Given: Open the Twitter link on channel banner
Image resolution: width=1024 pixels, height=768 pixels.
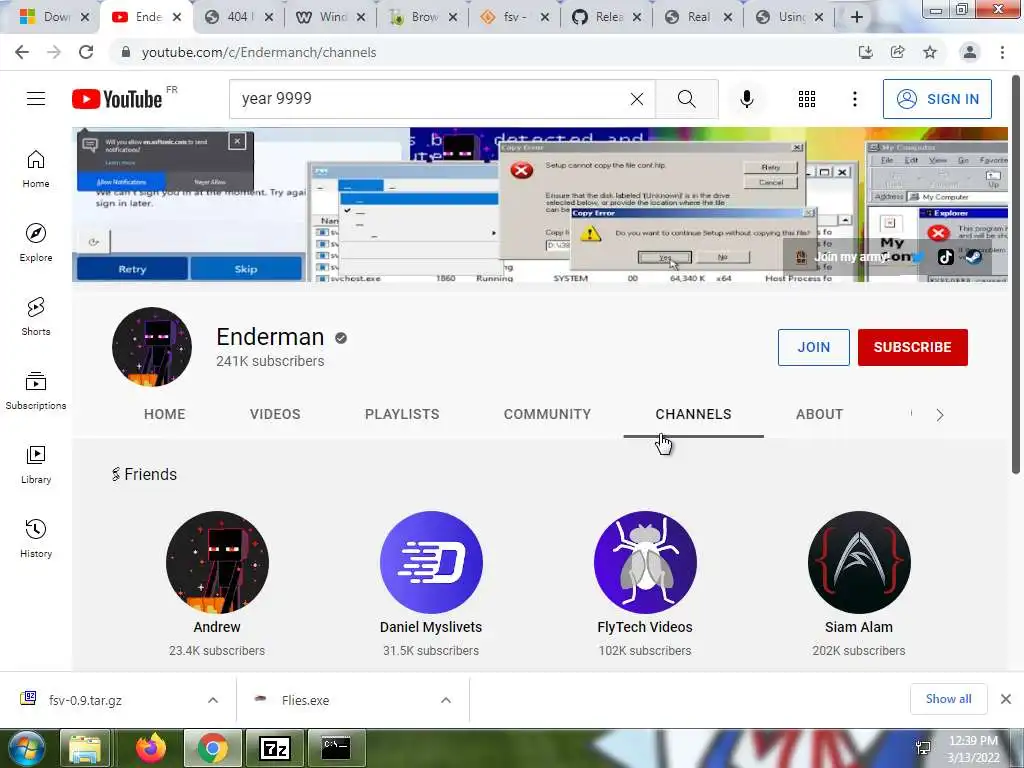Looking at the screenshot, I should [x=918, y=257].
